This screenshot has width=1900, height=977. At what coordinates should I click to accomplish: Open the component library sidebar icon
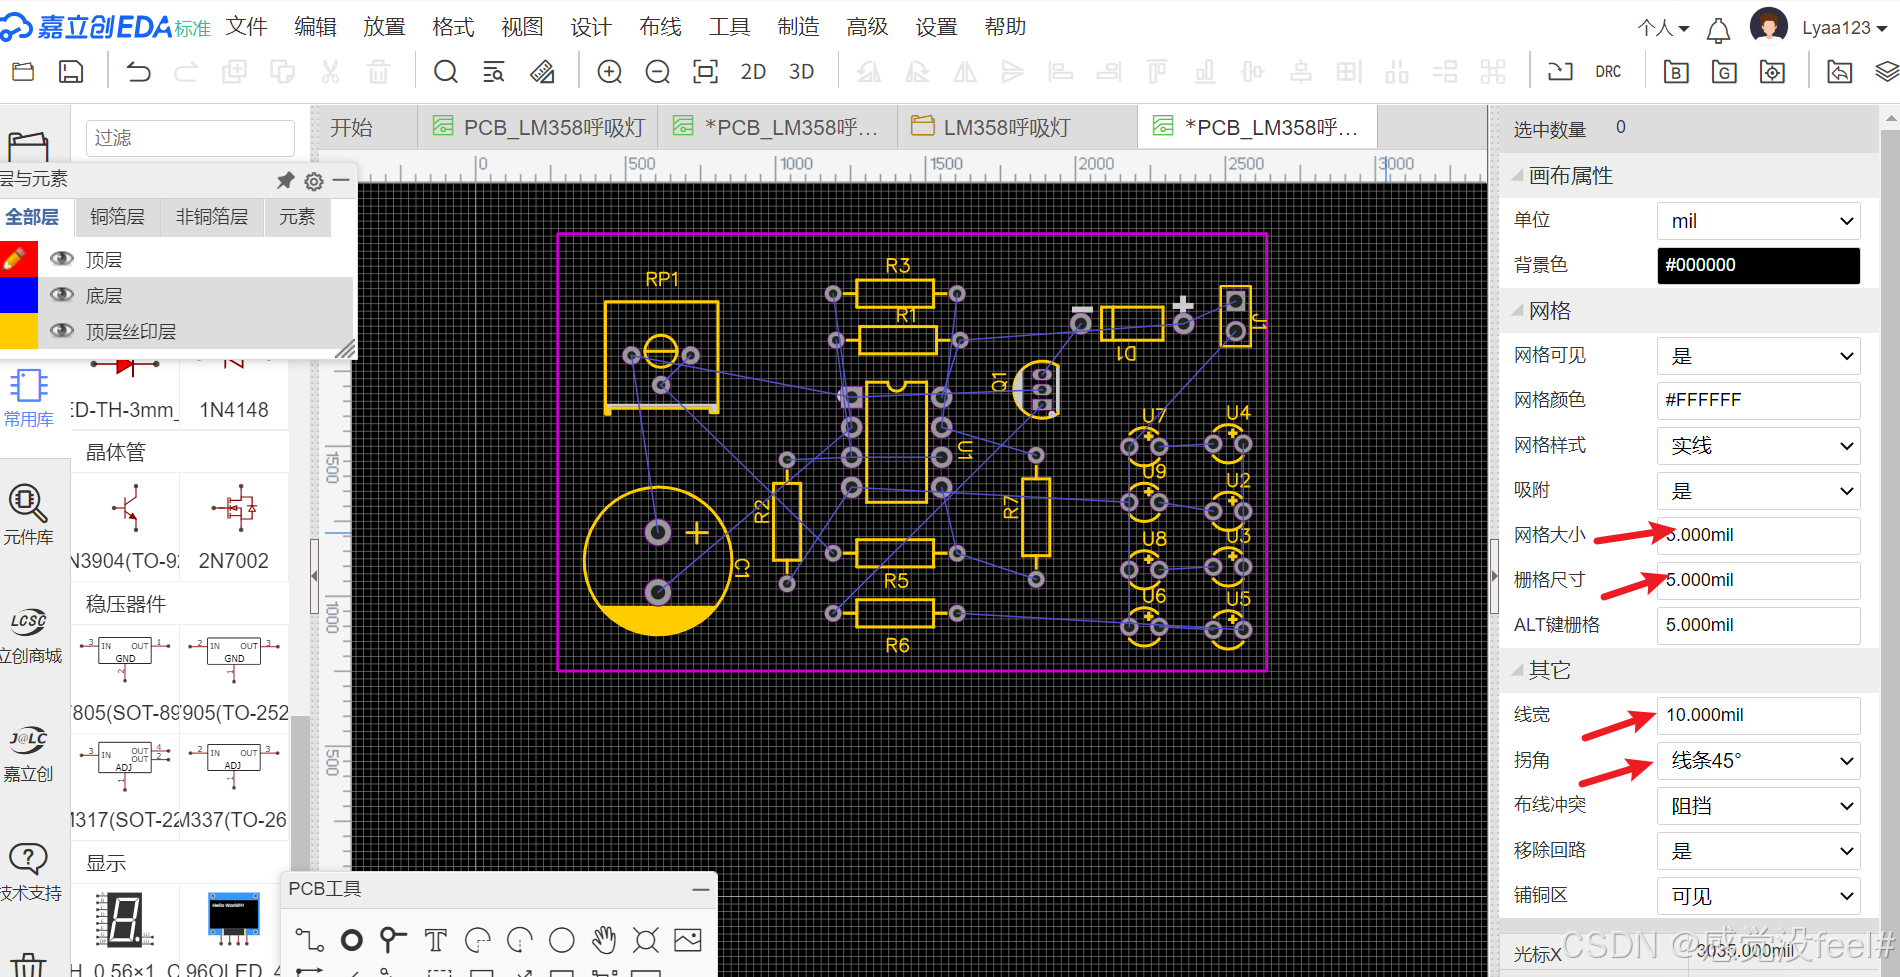[27, 514]
